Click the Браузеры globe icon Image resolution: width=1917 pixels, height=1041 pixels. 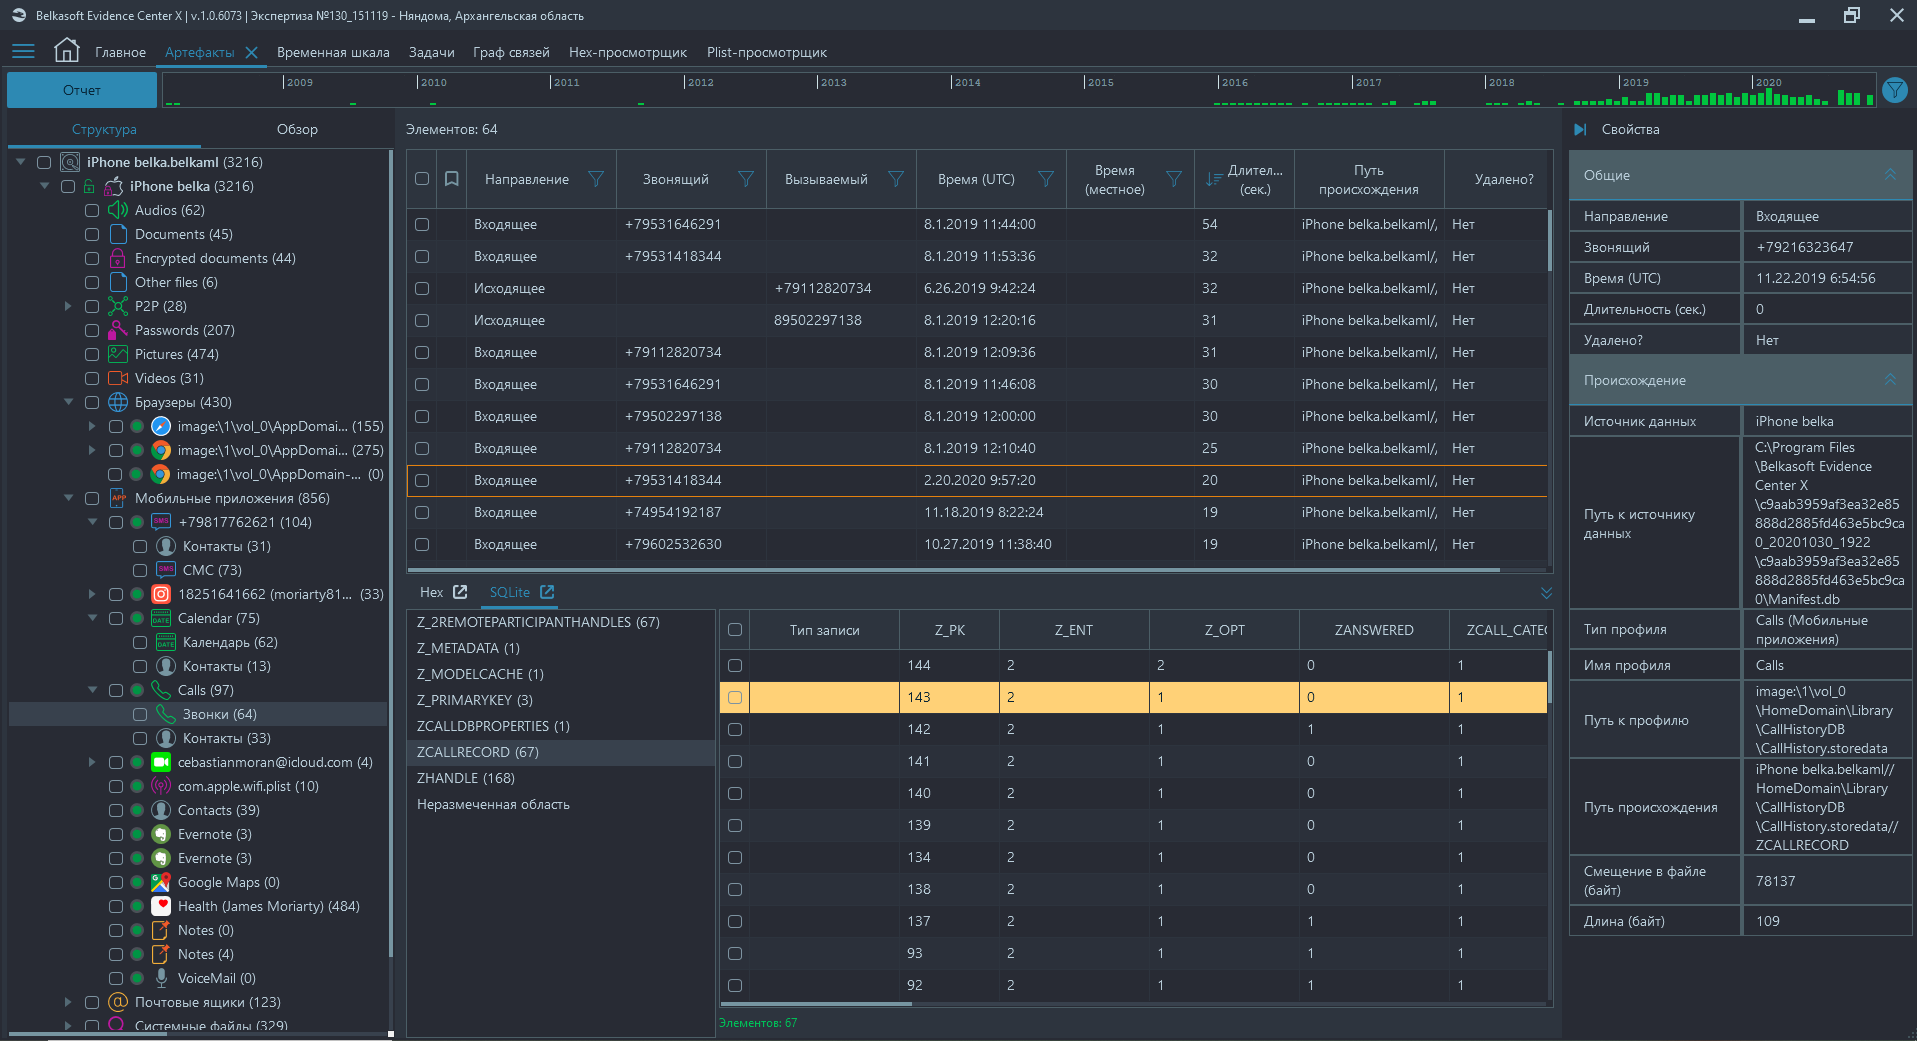(x=118, y=402)
